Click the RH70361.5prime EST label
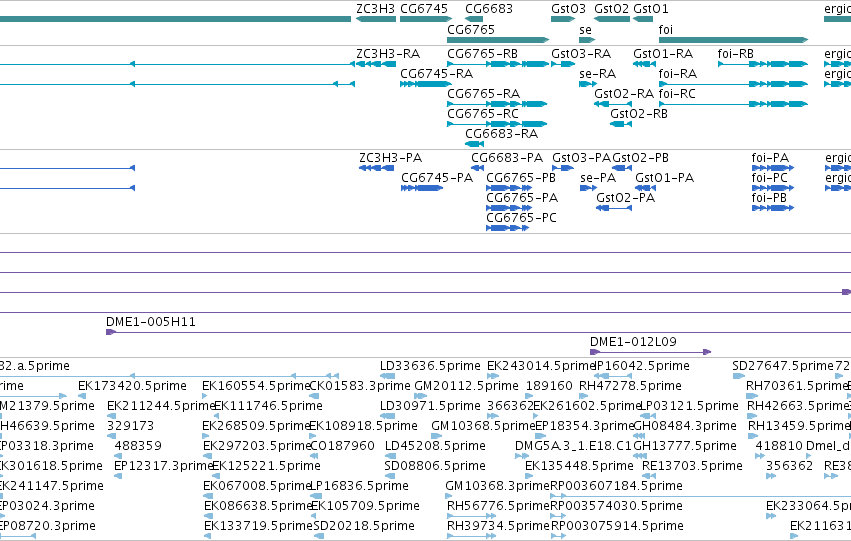Screen dimensions: 851x541 coord(797,386)
